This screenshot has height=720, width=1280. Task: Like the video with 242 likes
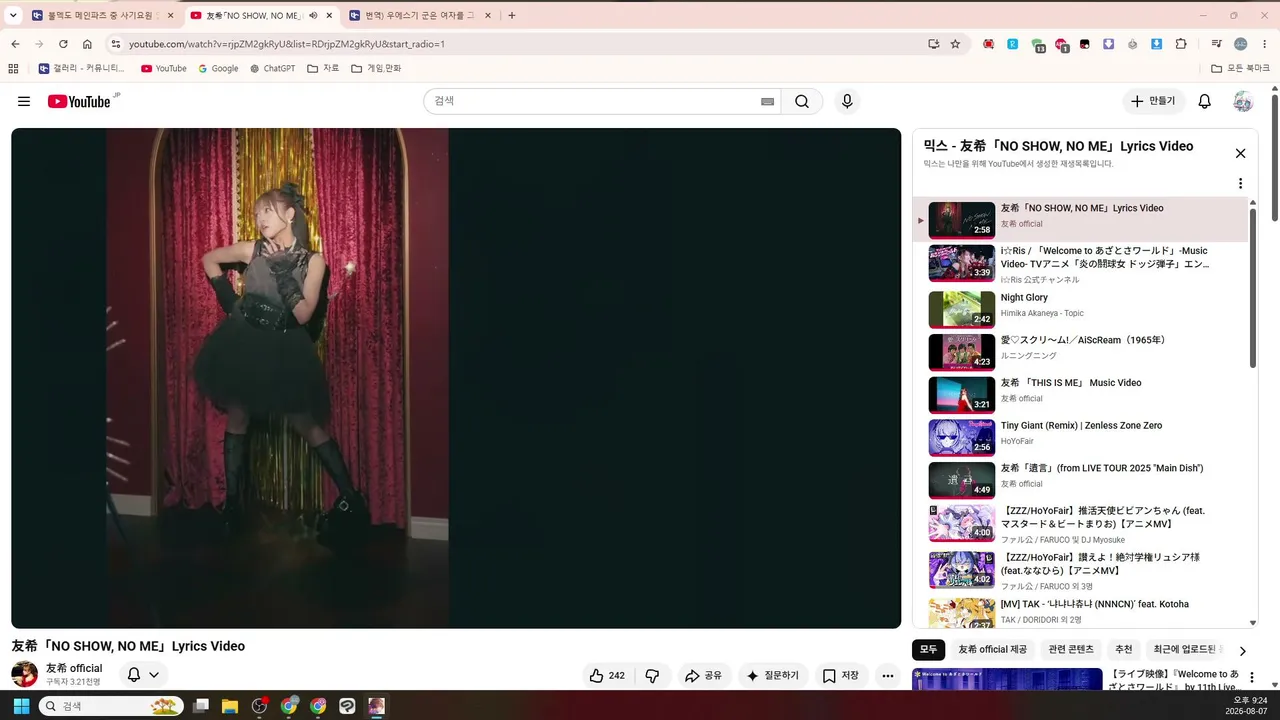click(608, 676)
